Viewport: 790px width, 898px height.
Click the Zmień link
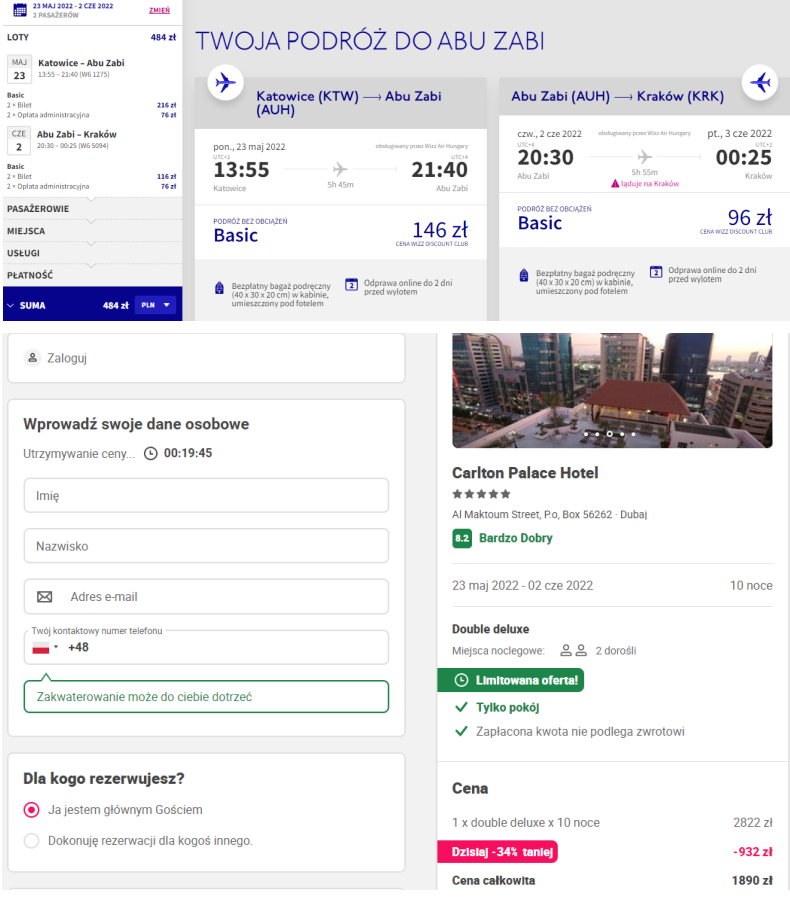point(158,10)
